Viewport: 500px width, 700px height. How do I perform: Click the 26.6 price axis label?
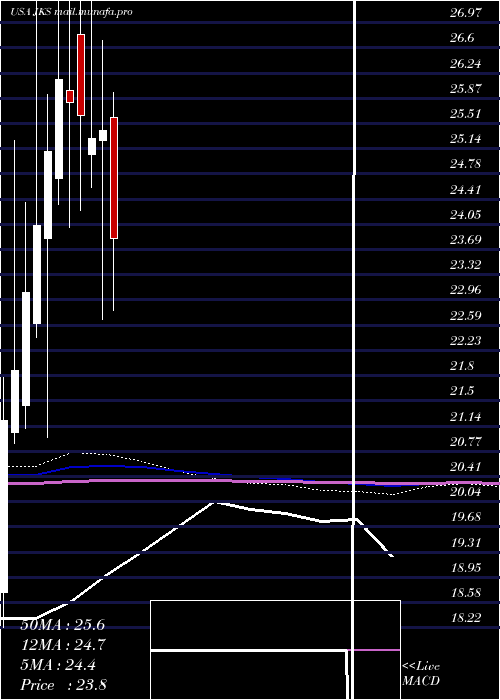pyautogui.click(x=462, y=38)
